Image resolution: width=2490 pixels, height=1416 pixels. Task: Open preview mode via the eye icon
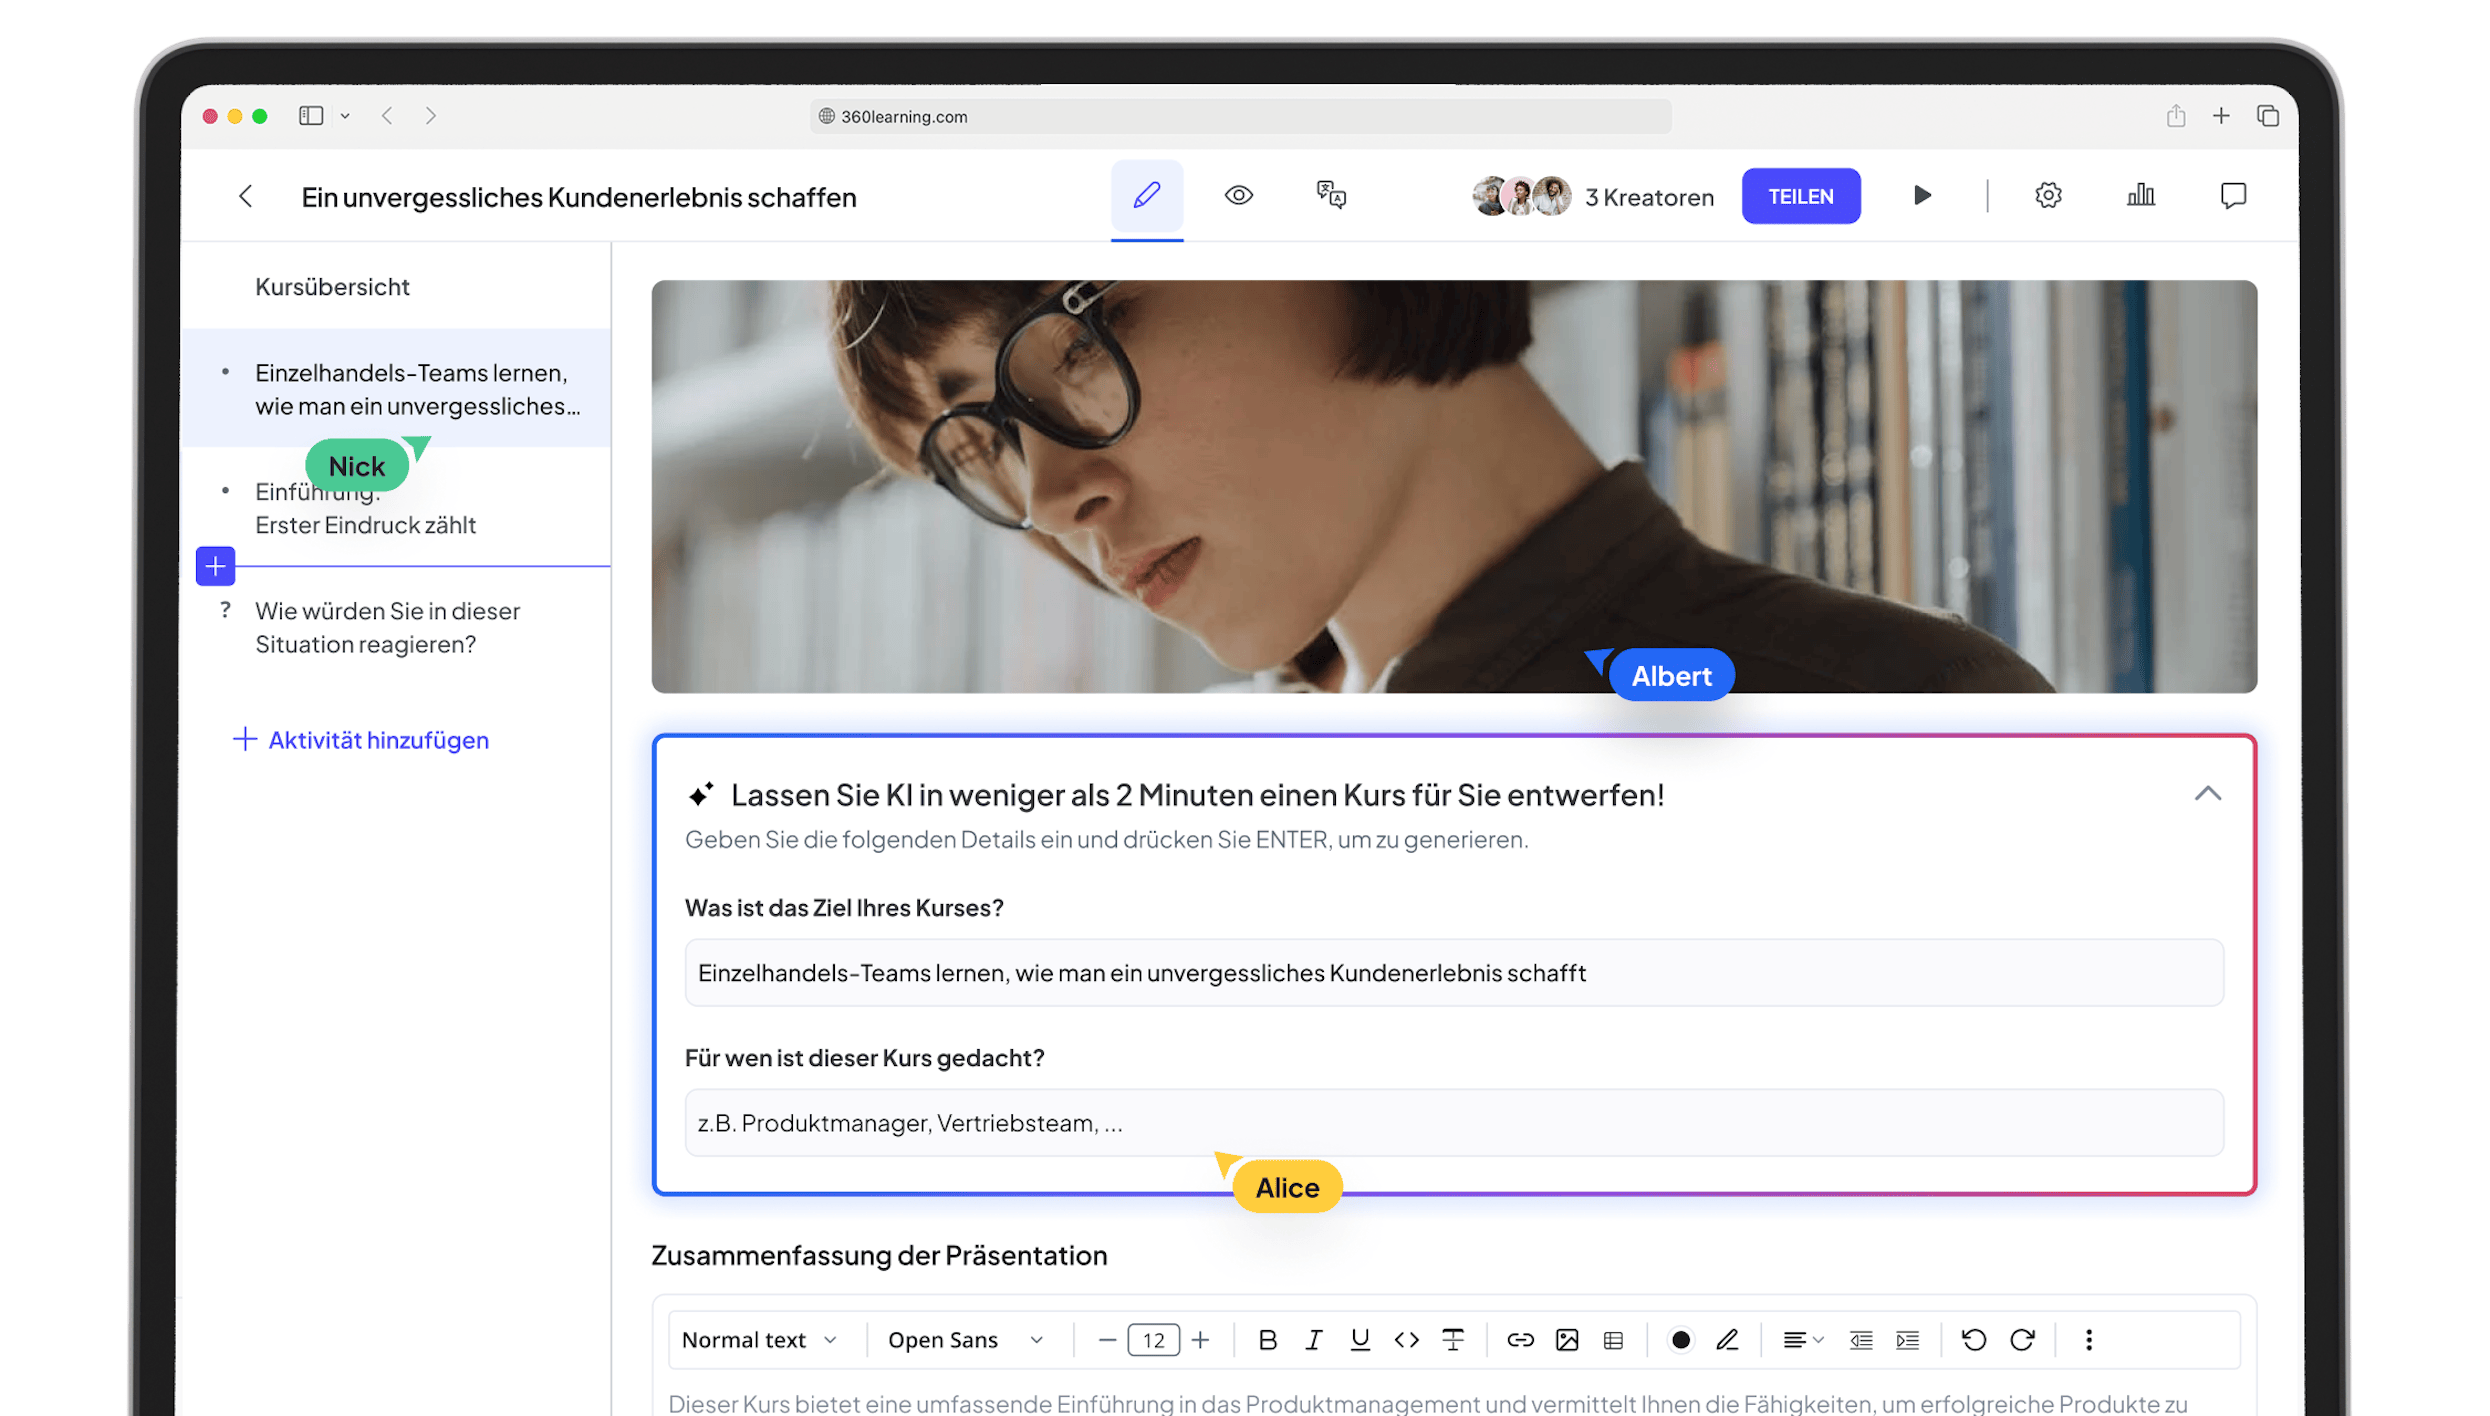click(x=1239, y=196)
